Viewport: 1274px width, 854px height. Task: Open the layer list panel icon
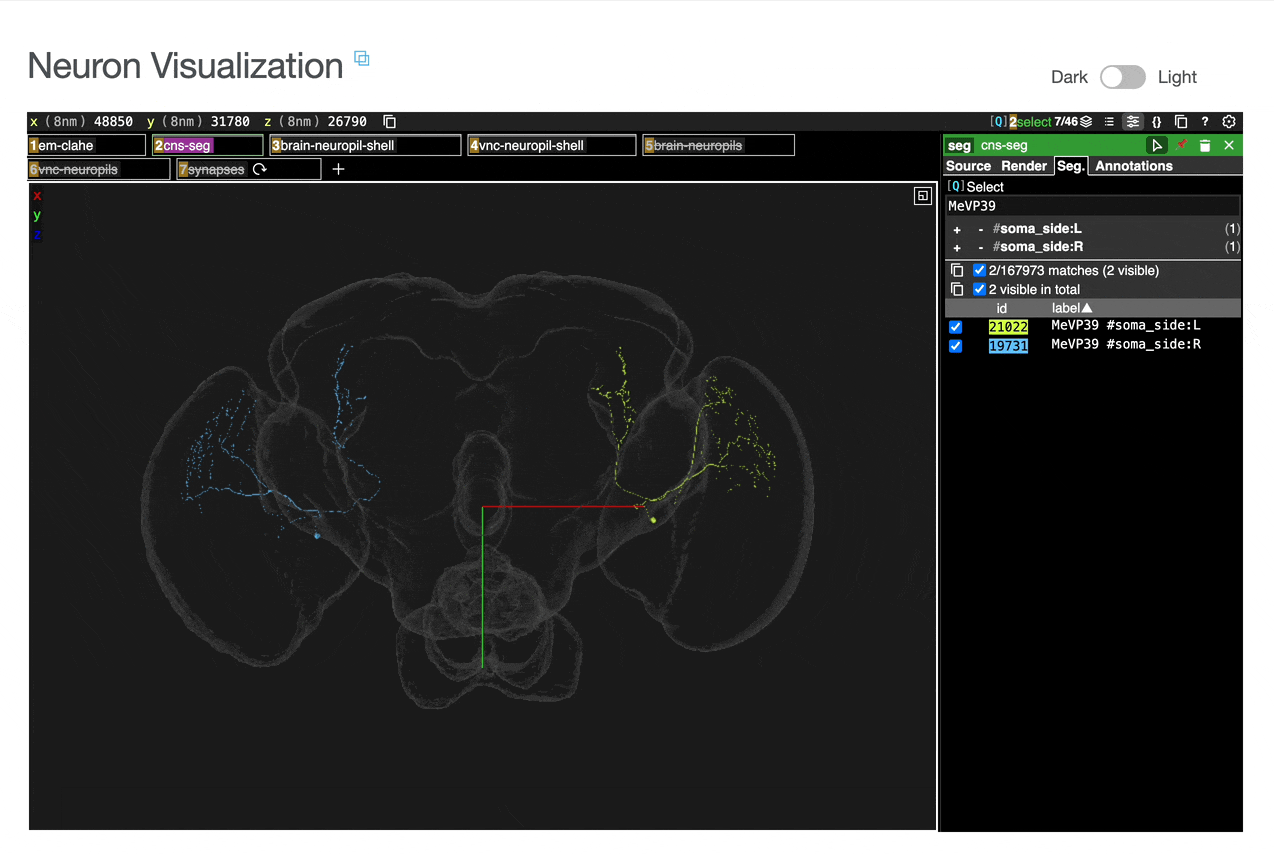tap(1109, 121)
